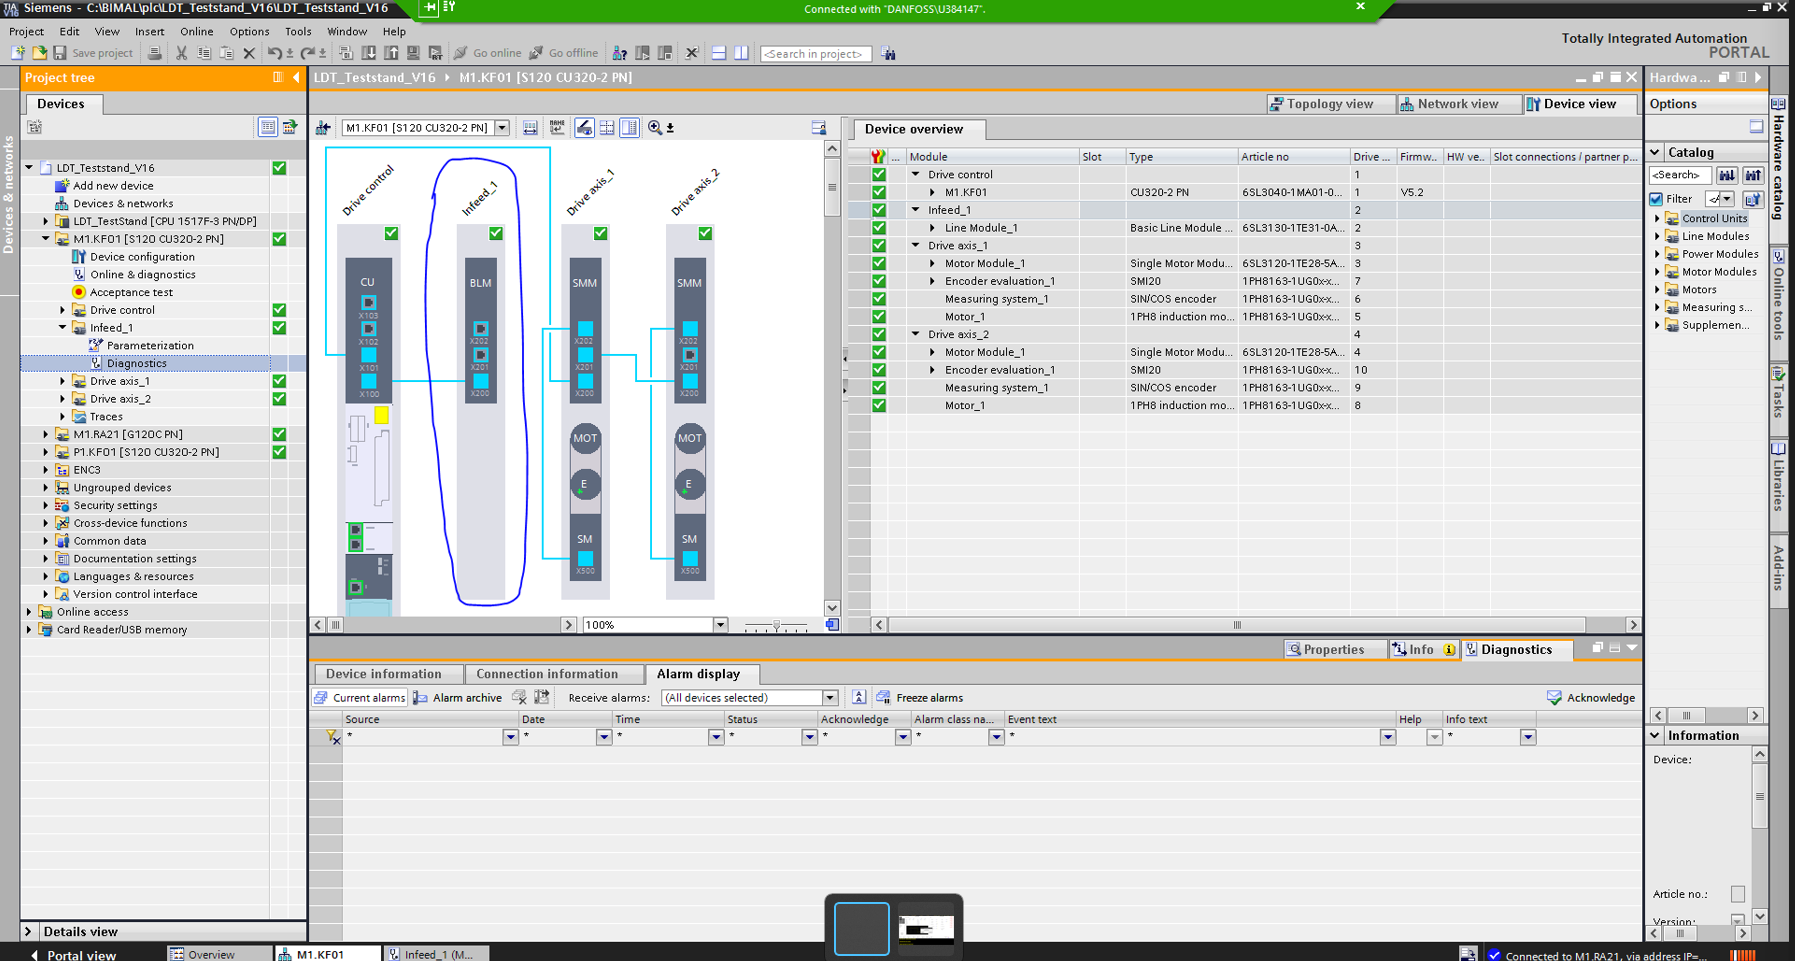Image resolution: width=1795 pixels, height=961 pixels.
Task: Open the Receive alarms device dropdown
Action: point(830,698)
